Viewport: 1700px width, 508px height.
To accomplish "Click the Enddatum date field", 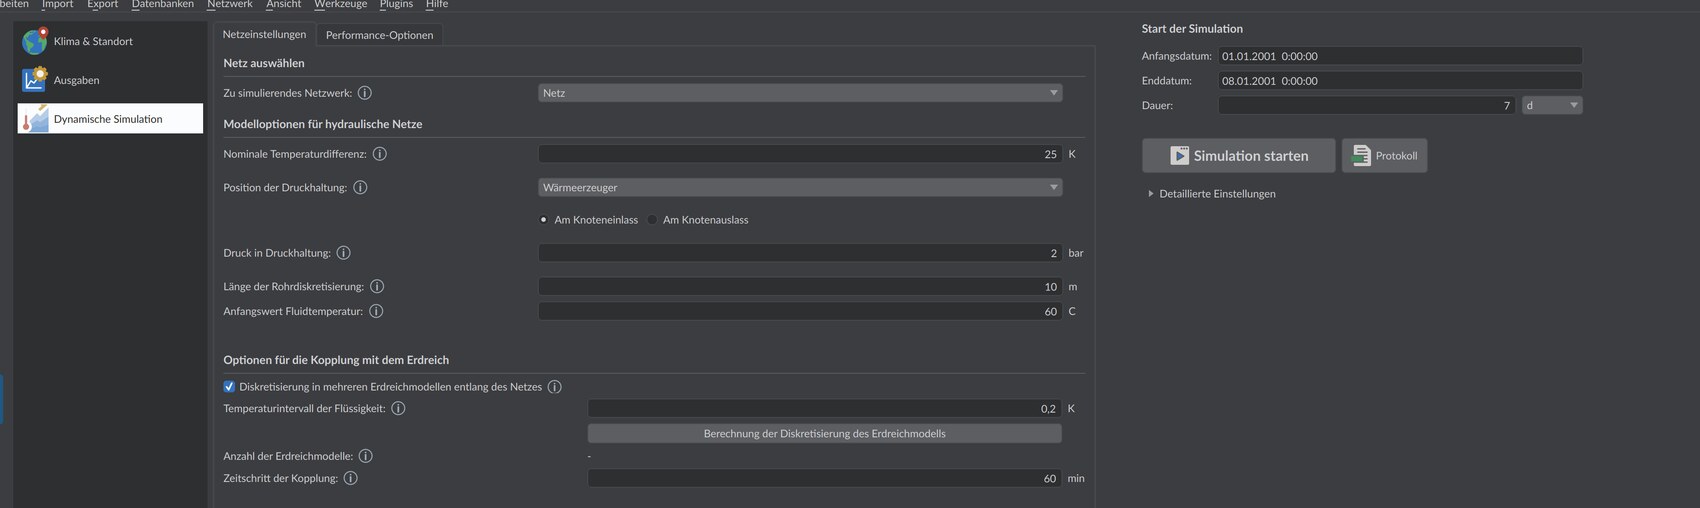I will (x=1400, y=80).
